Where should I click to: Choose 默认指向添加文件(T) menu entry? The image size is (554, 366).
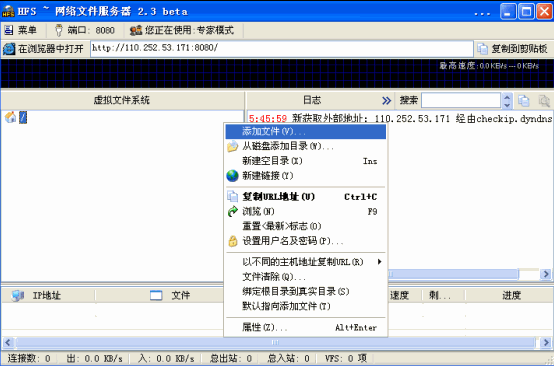[x=306, y=306]
